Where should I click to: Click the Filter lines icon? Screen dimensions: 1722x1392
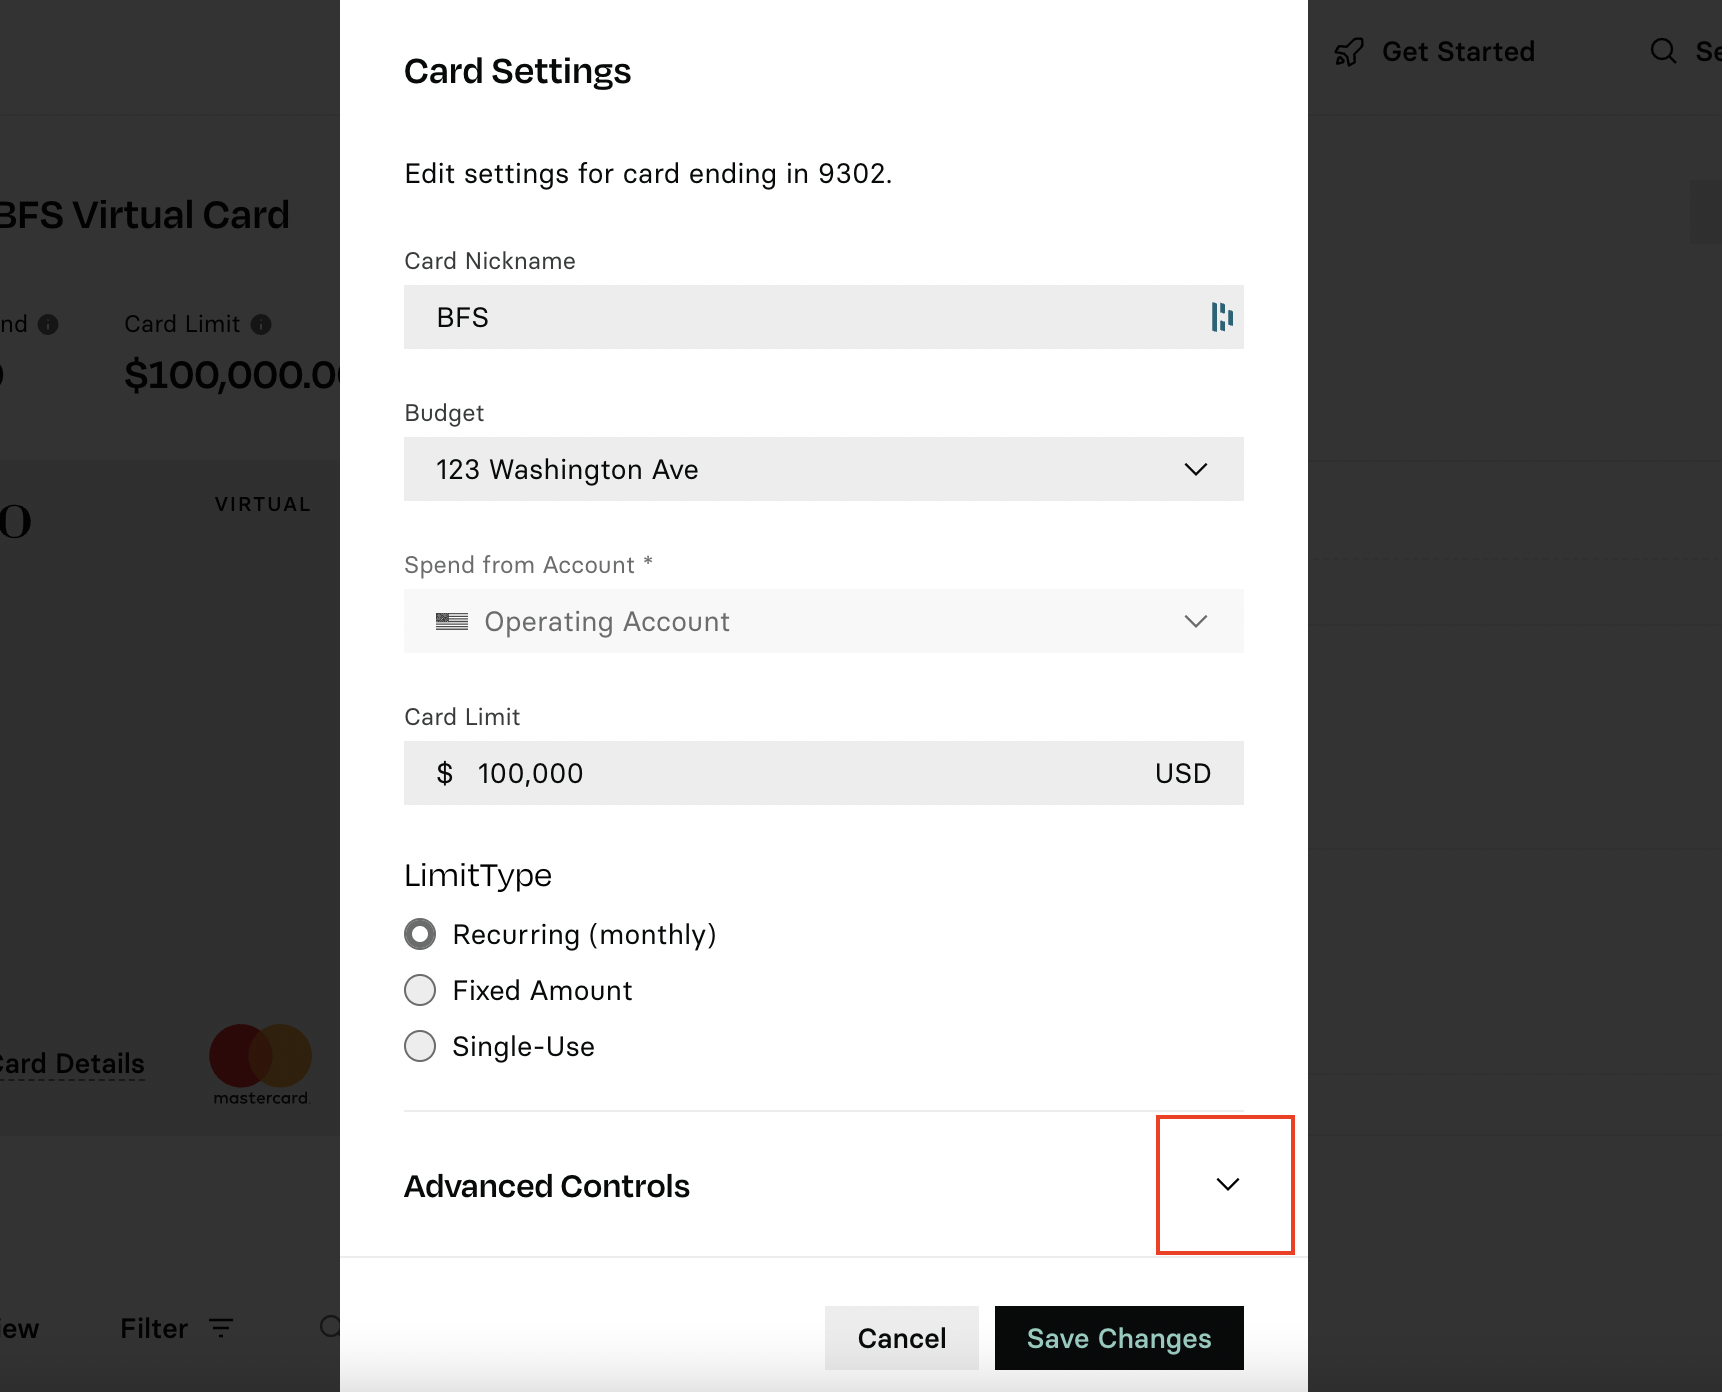[221, 1328]
